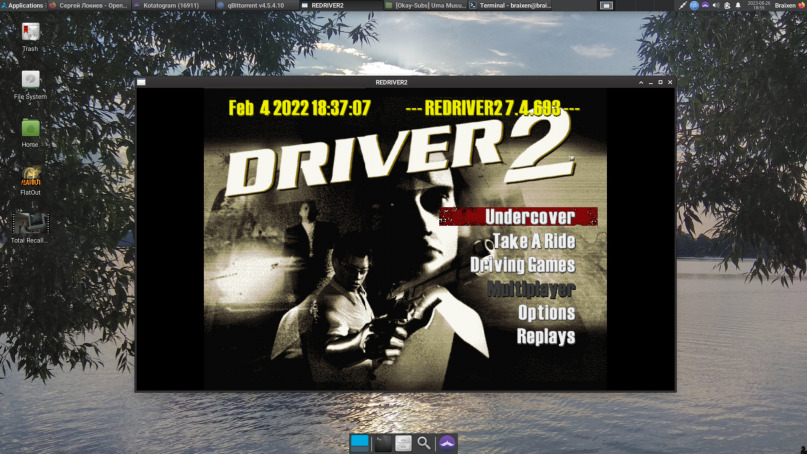The width and height of the screenshot is (807, 454).
Task: Open the REDRIVER2 window menu icon
Action: (x=142, y=82)
